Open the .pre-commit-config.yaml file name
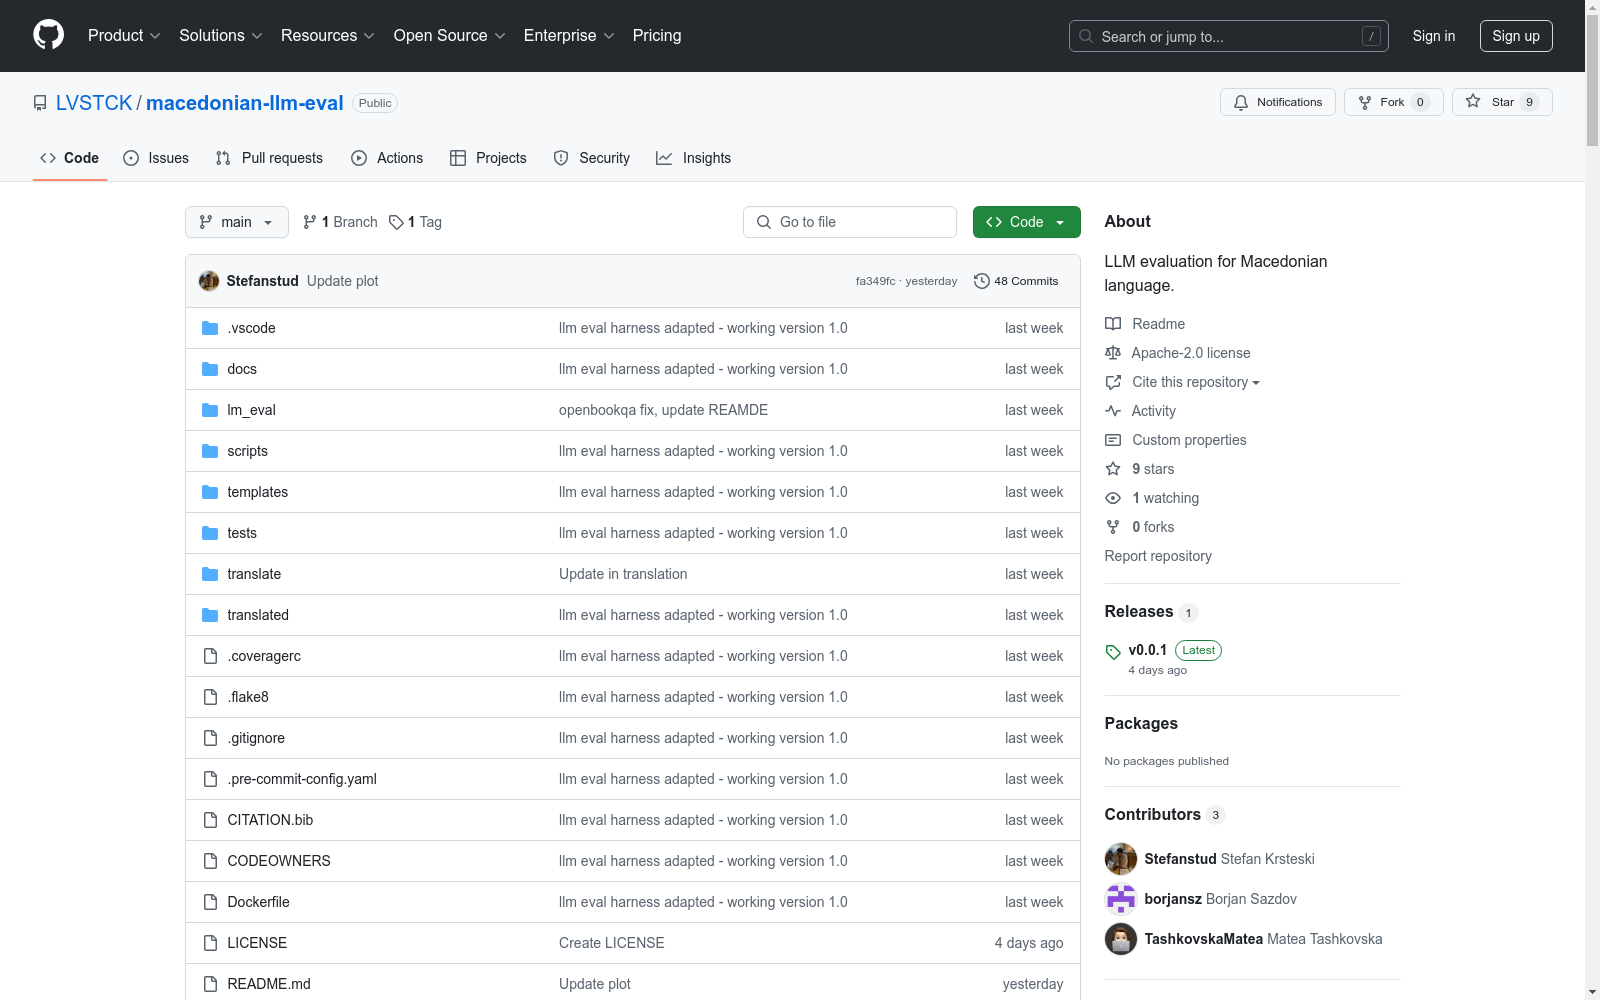 point(302,779)
